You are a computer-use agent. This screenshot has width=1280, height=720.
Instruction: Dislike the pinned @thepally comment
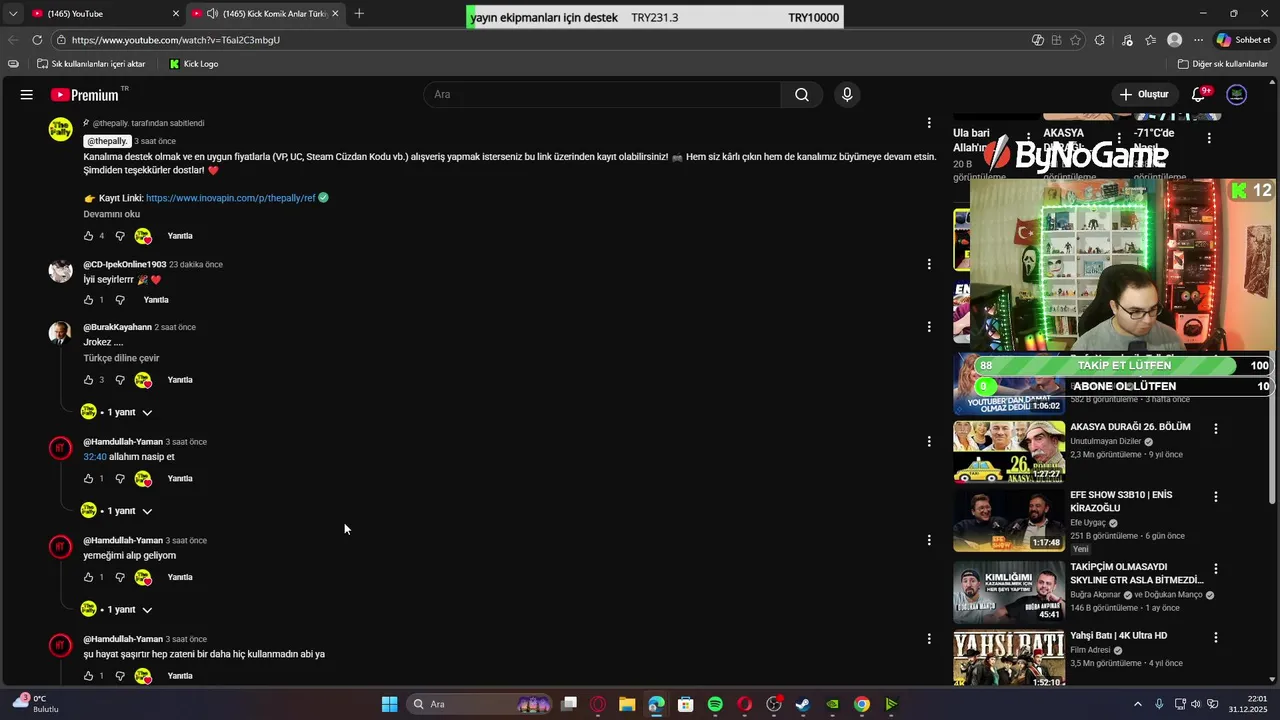point(120,236)
